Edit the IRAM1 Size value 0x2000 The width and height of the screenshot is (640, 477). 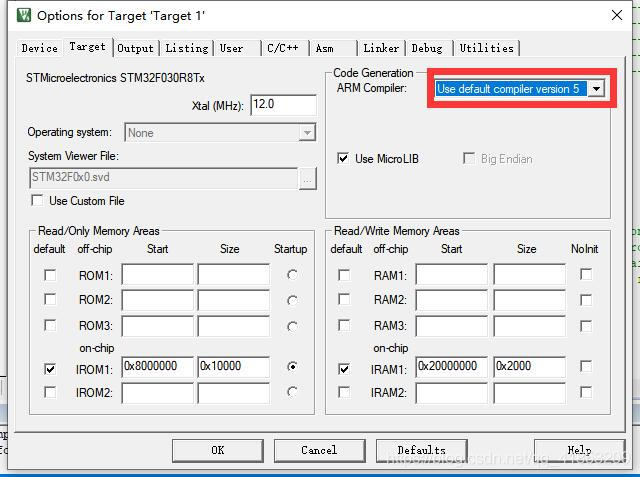(529, 367)
